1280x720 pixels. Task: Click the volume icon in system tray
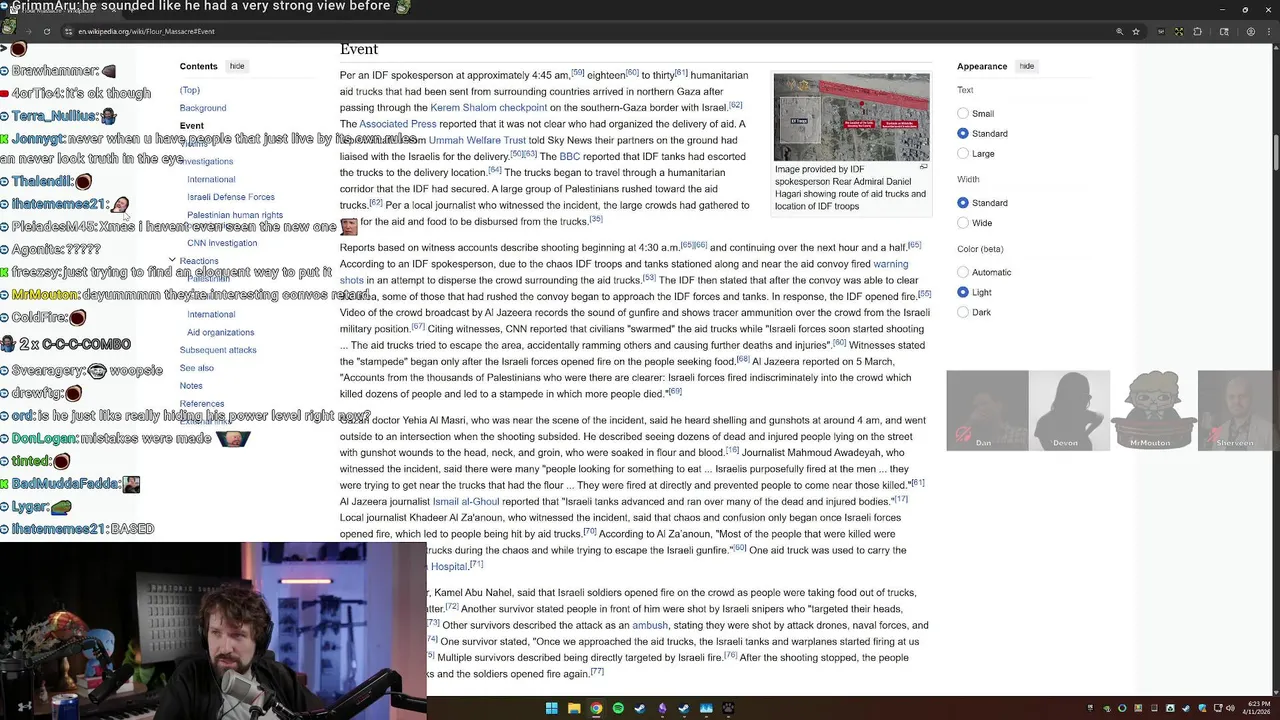(x=1230, y=708)
